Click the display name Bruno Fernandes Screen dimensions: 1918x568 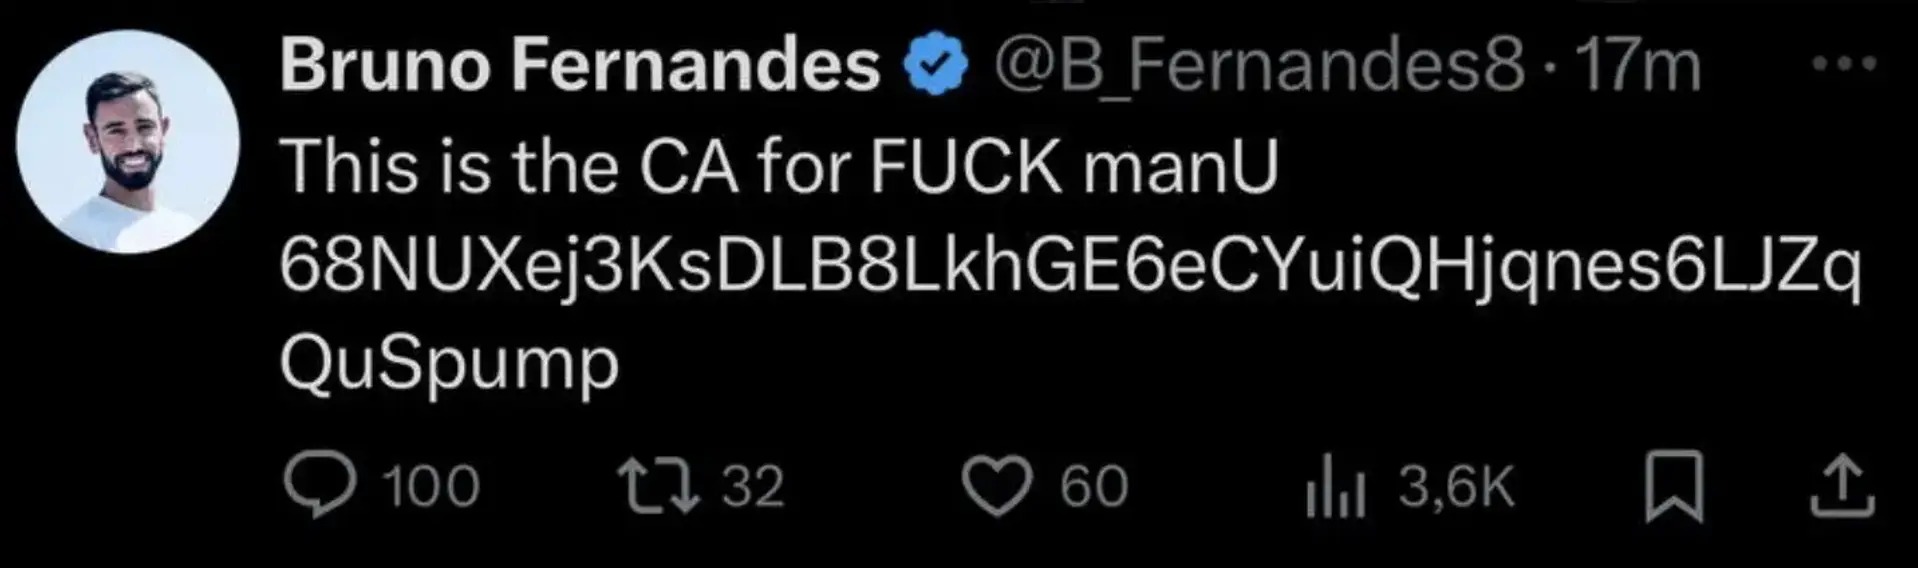pos(579,66)
